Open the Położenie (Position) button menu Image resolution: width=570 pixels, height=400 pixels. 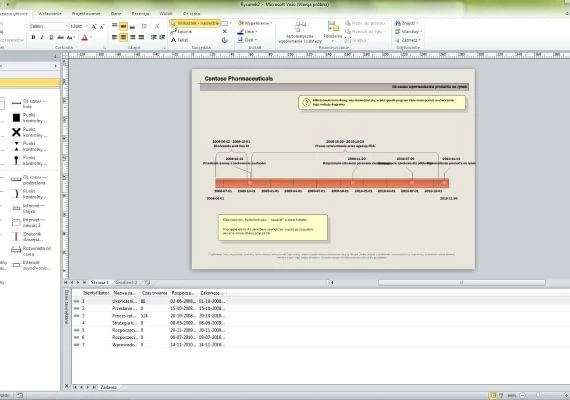pos(333,32)
